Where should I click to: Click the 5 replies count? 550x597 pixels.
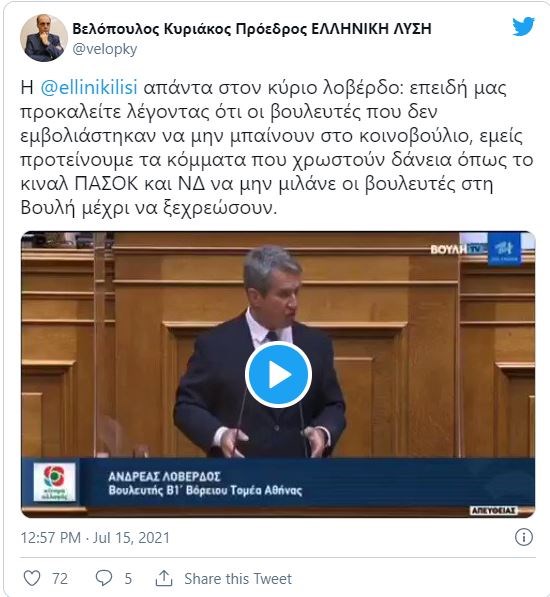pyautogui.click(x=128, y=579)
